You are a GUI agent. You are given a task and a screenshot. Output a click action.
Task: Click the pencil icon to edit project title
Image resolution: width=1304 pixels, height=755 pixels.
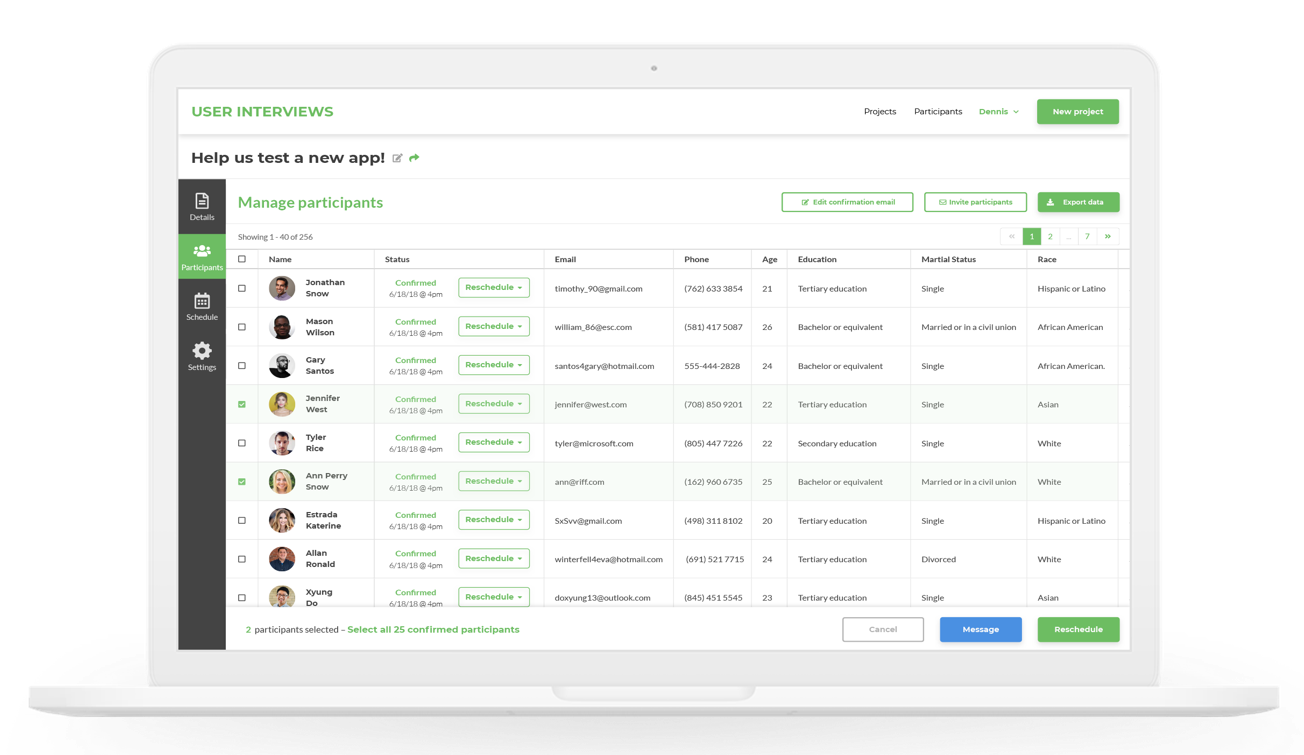[x=397, y=158]
